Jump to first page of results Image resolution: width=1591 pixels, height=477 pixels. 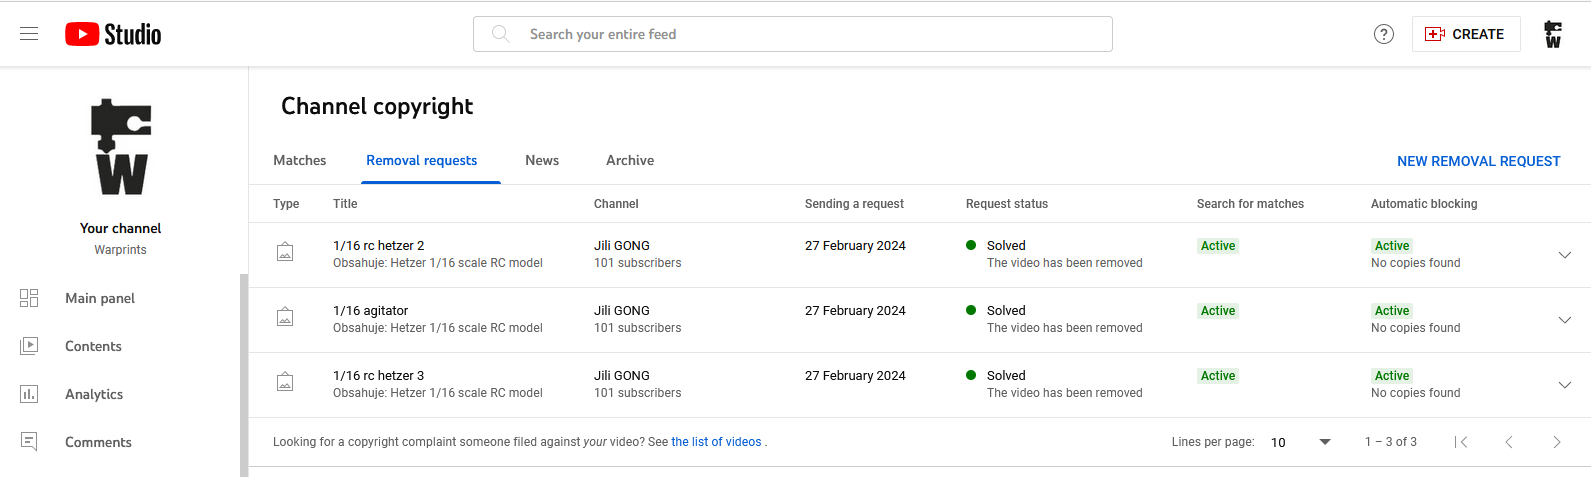1461,442
